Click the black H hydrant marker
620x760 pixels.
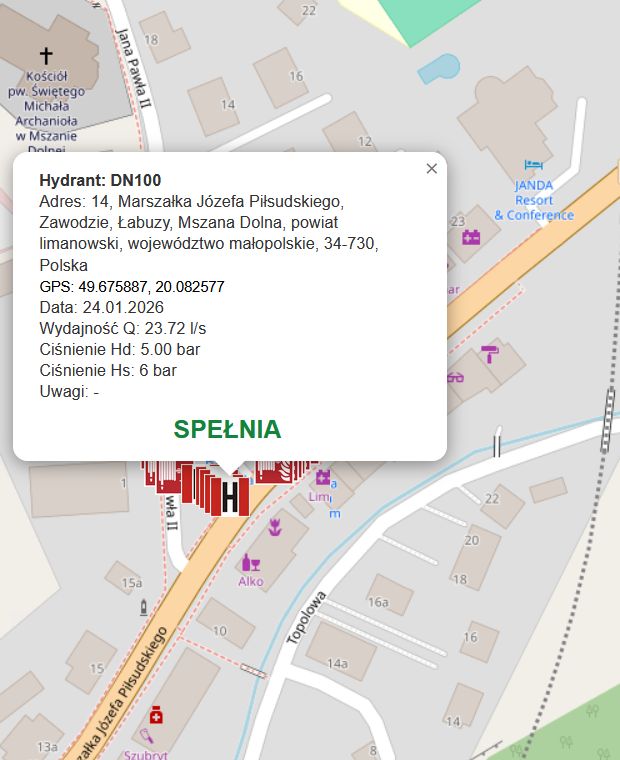[x=230, y=497]
